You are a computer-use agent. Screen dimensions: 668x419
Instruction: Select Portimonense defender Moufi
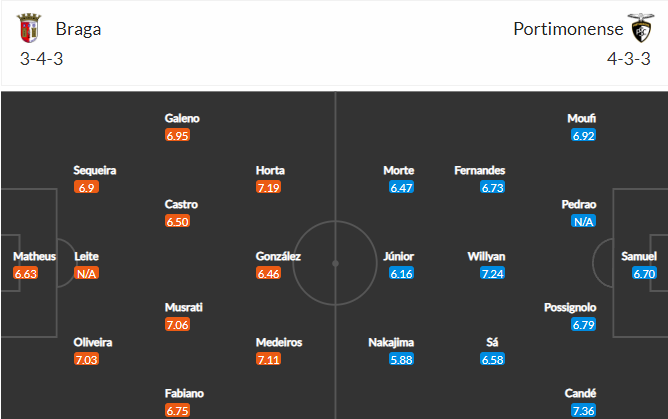[582, 118]
